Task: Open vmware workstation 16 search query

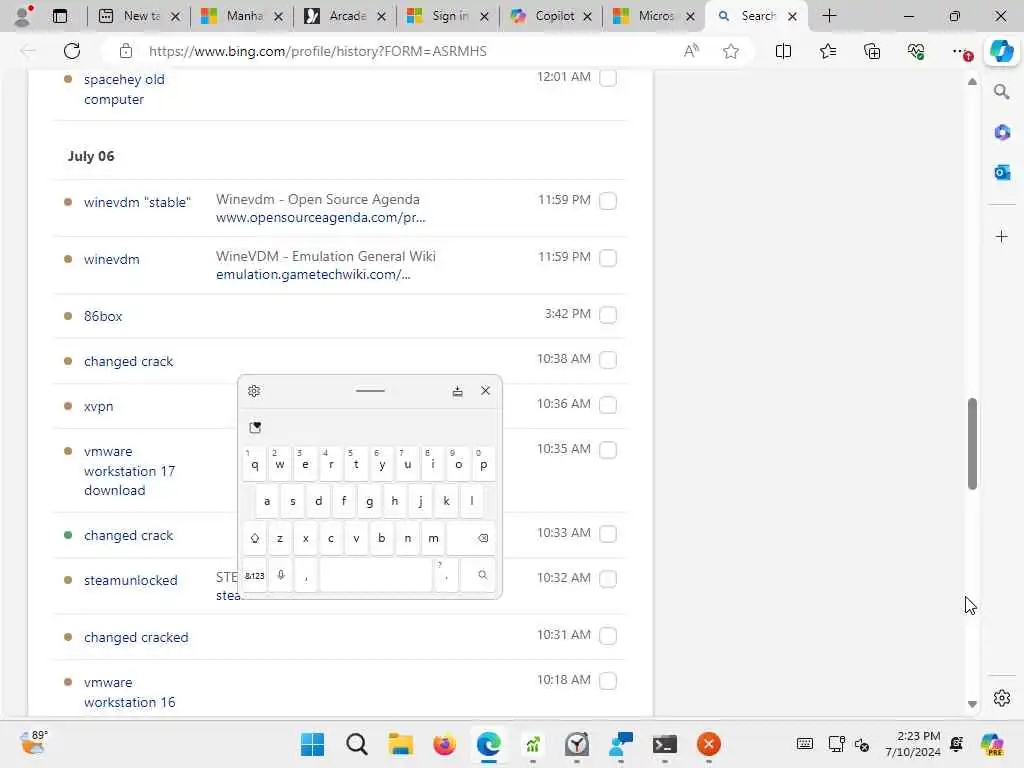Action: (129, 692)
